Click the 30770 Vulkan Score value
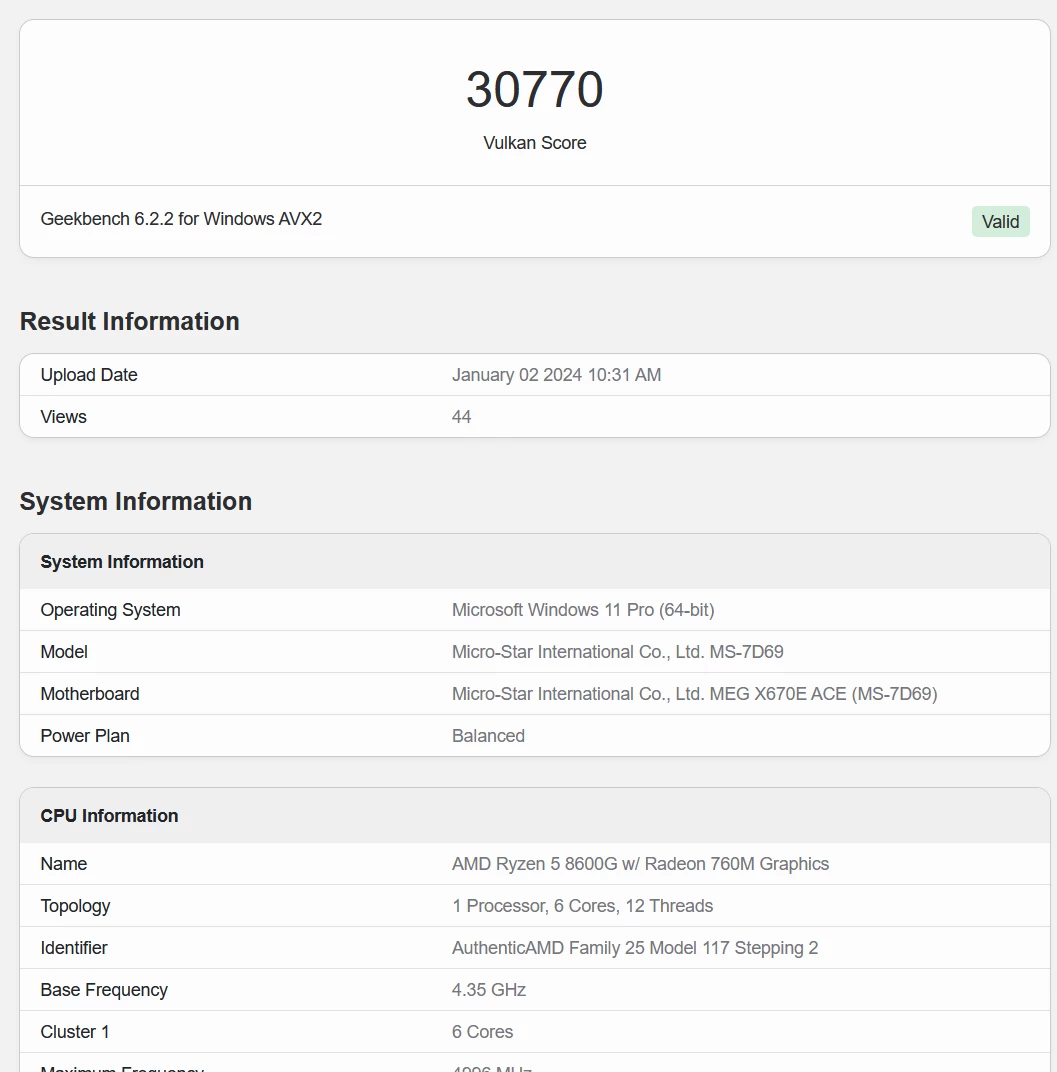 point(534,89)
